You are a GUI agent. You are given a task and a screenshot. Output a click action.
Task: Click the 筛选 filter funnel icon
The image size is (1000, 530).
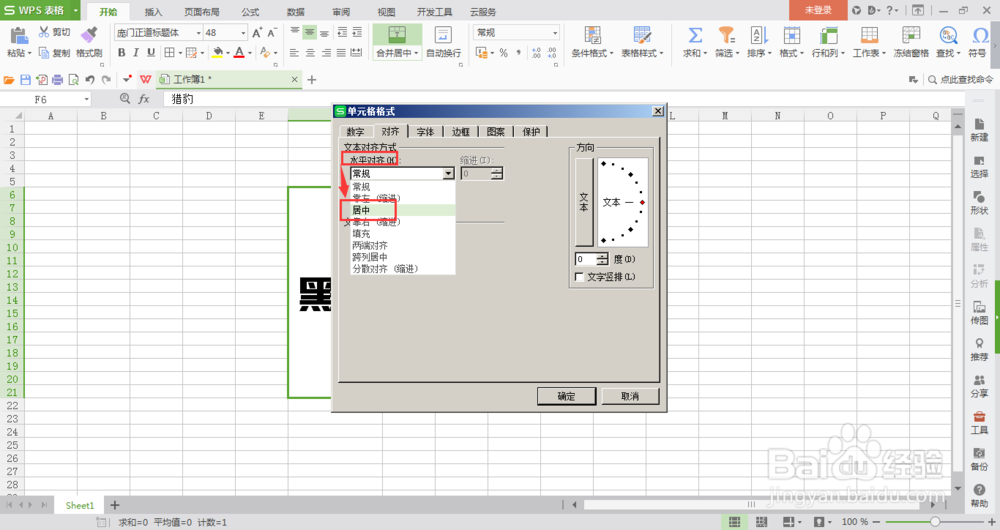(x=726, y=36)
